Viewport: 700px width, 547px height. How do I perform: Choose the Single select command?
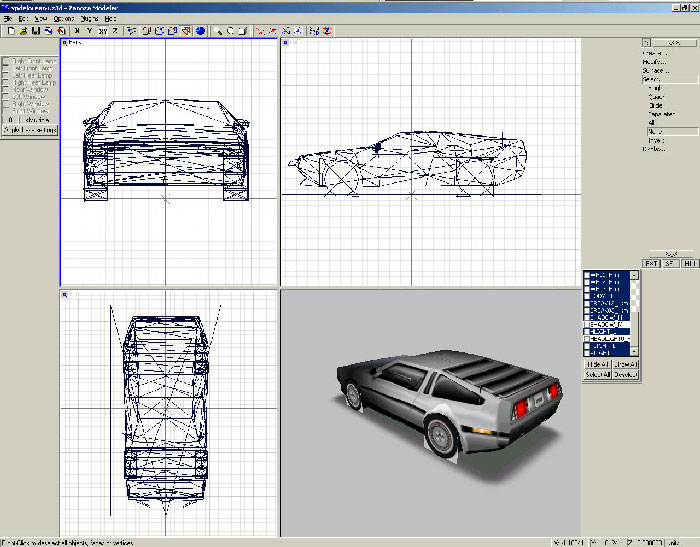(654, 88)
